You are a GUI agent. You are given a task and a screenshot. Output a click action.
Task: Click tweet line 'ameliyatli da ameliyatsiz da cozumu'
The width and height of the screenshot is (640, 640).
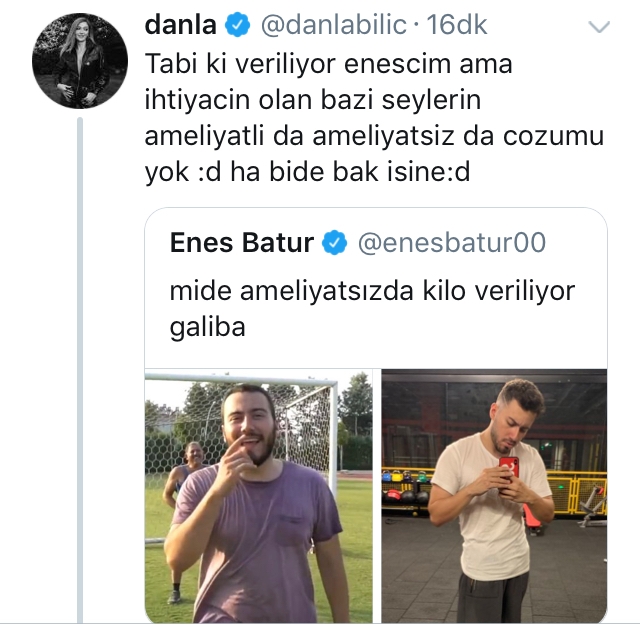click(374, 136)
